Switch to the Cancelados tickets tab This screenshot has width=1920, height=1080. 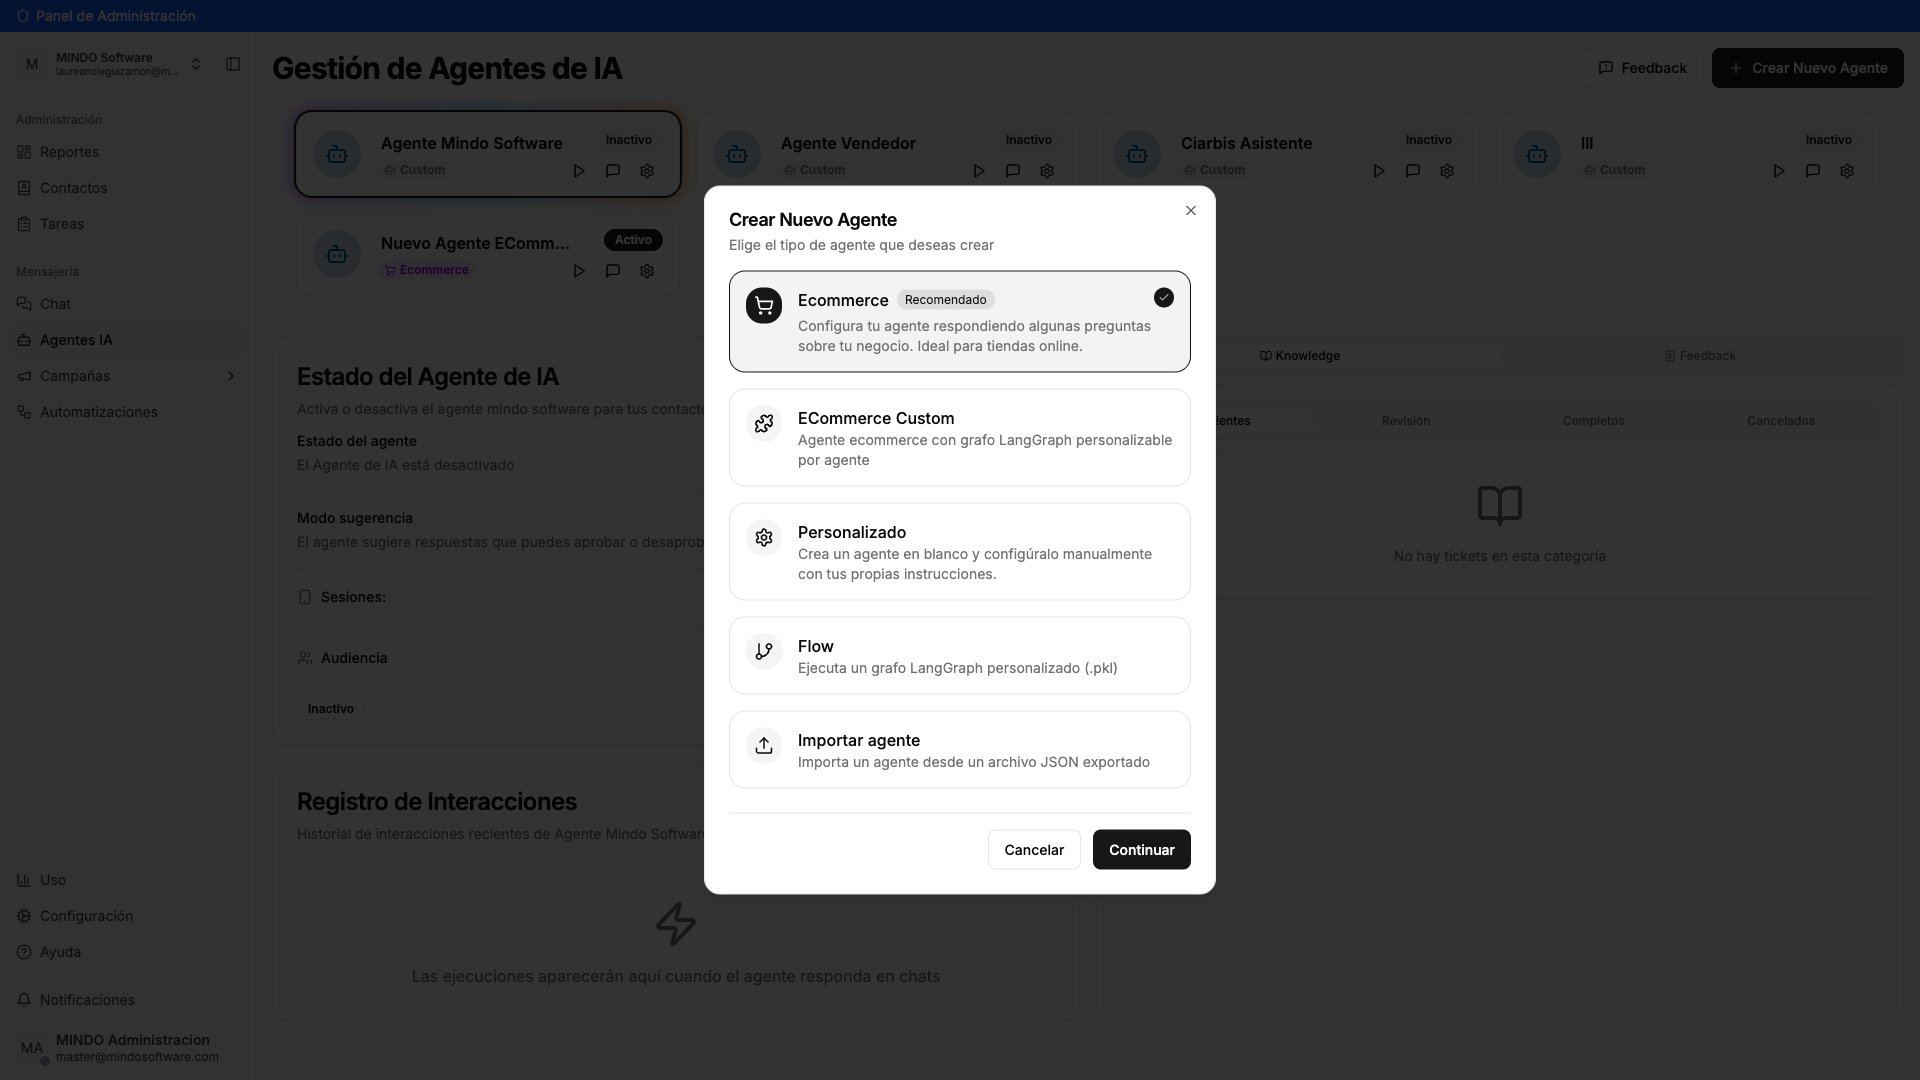pyautogui.click(x=1780, y=421)
